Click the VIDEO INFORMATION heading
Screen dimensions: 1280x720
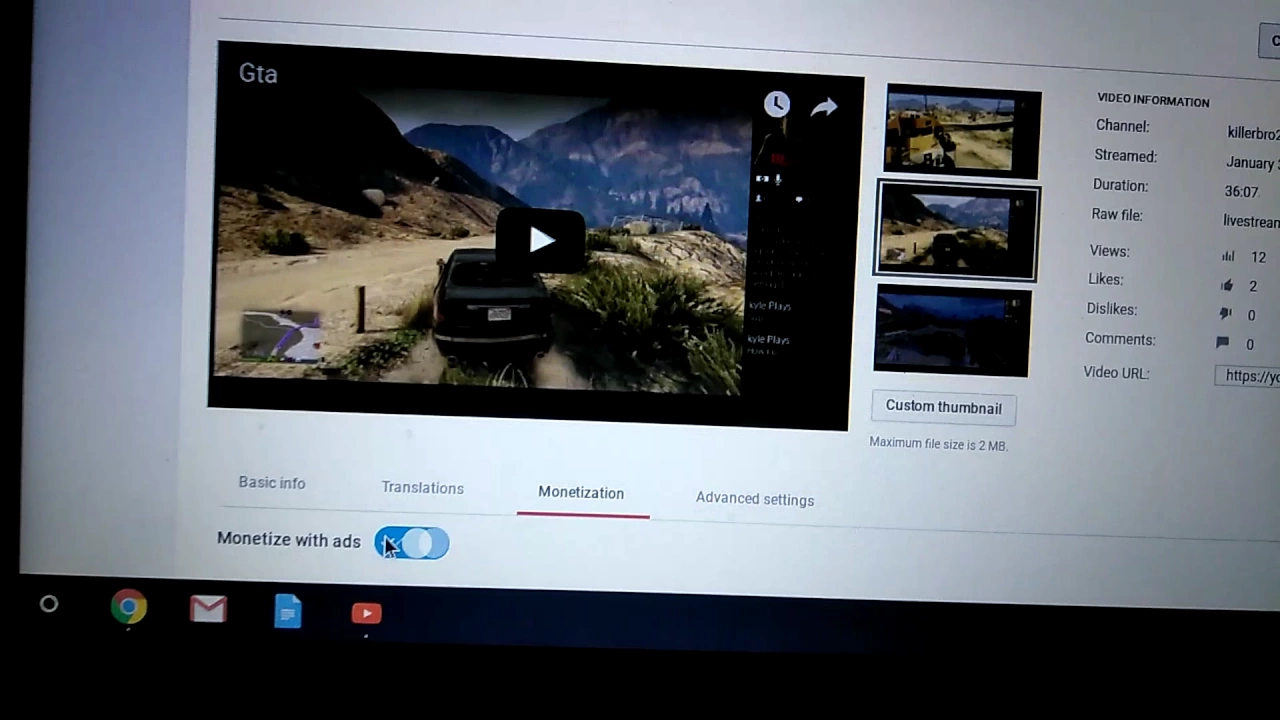pyautogui.click(x=1153, y=100)
